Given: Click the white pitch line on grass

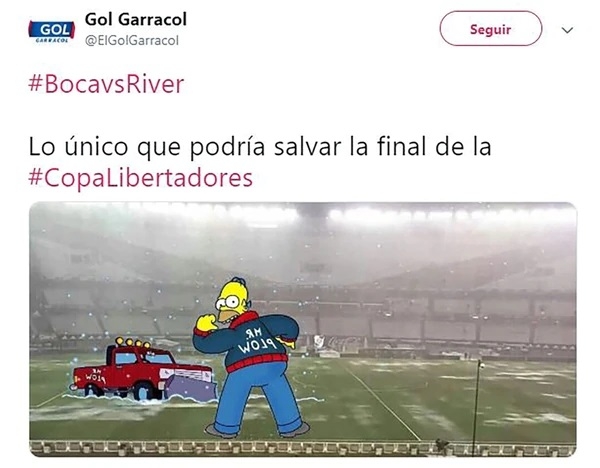Looking at the screenshot, I should click(383, 403).
